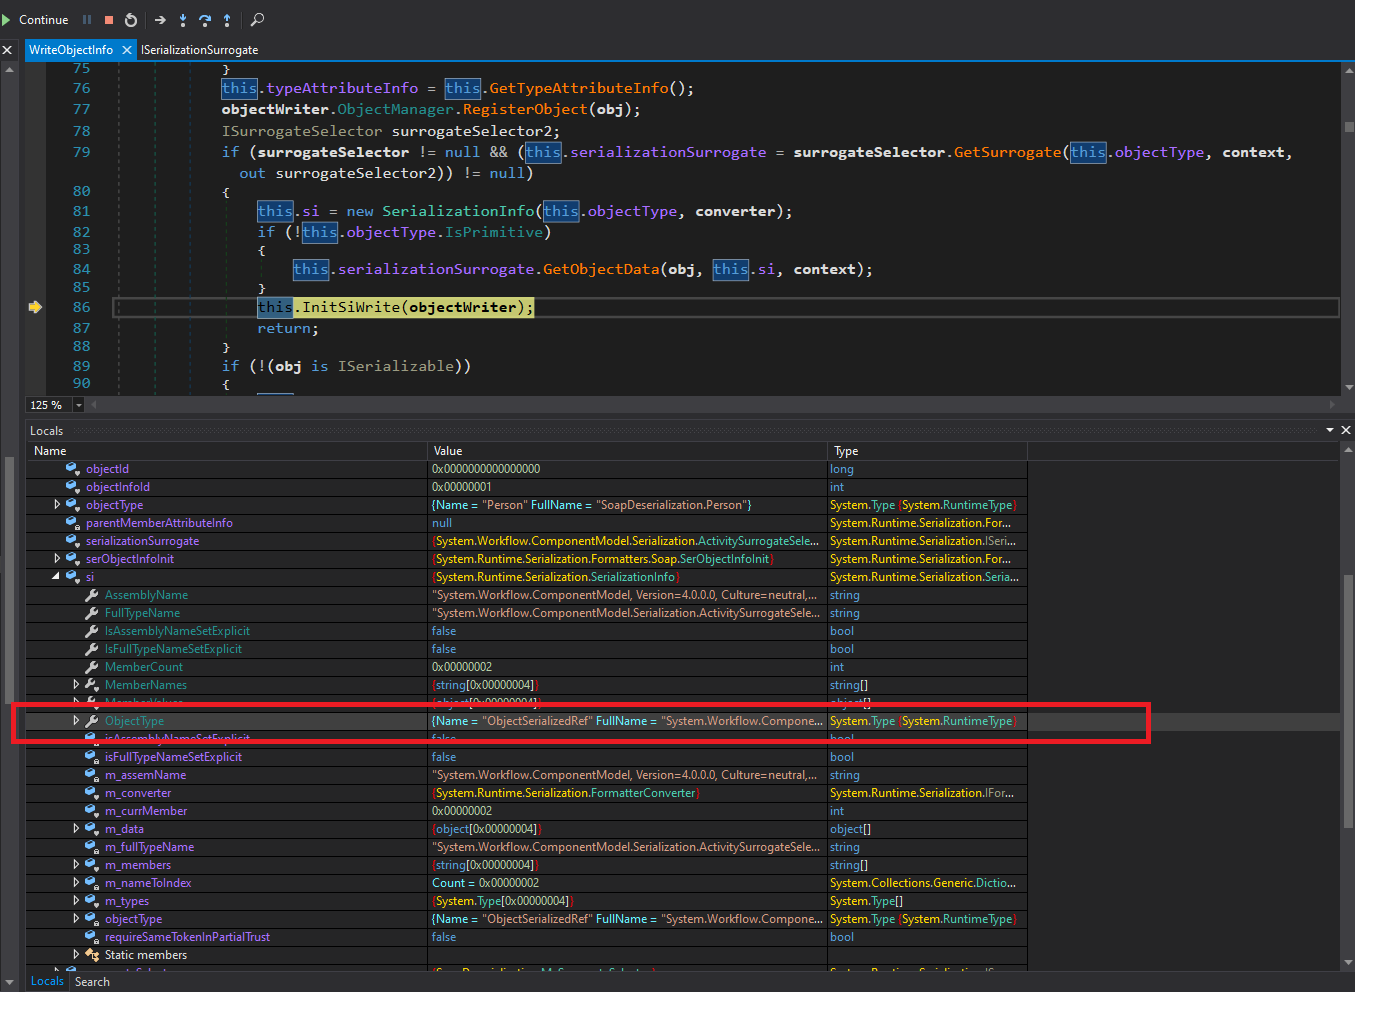This screenshot has width=1387, height=1024.
Task: Click the field icon beside m_assemName
Action: [92, 775]
